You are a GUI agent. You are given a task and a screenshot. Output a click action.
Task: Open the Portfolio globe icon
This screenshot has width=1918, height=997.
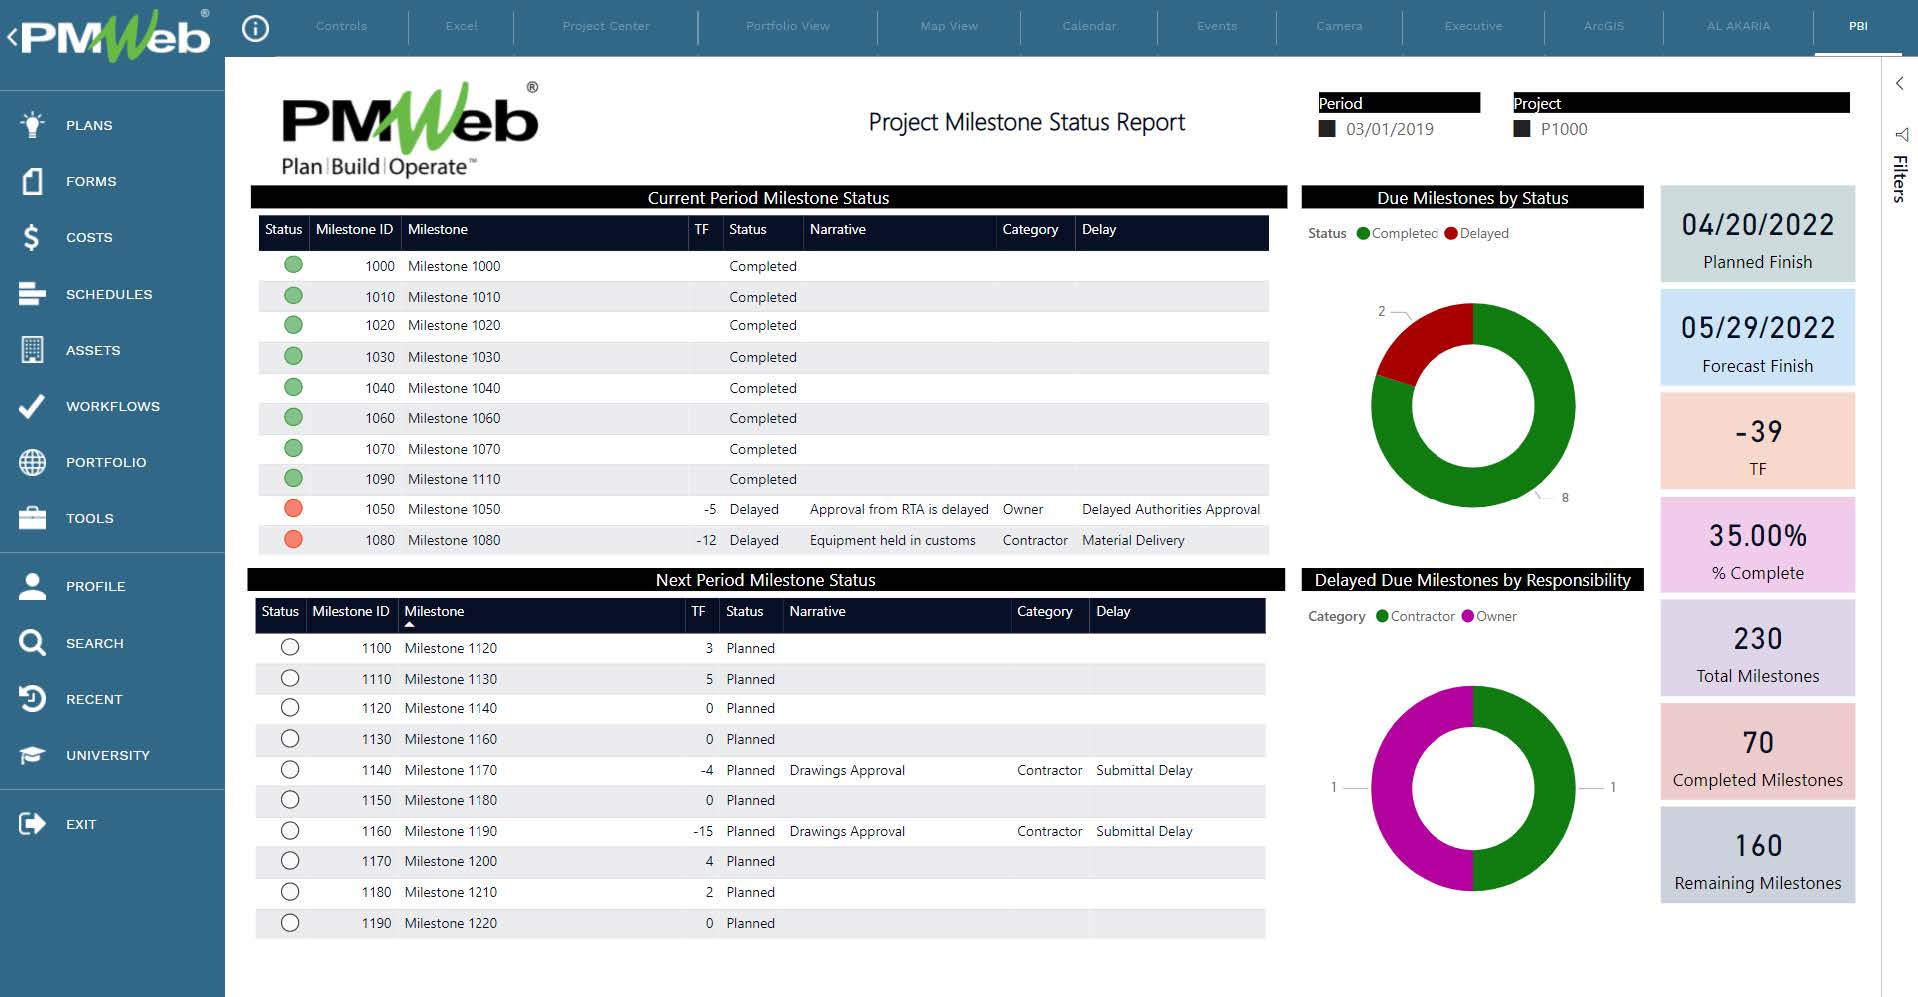[32, 462]
